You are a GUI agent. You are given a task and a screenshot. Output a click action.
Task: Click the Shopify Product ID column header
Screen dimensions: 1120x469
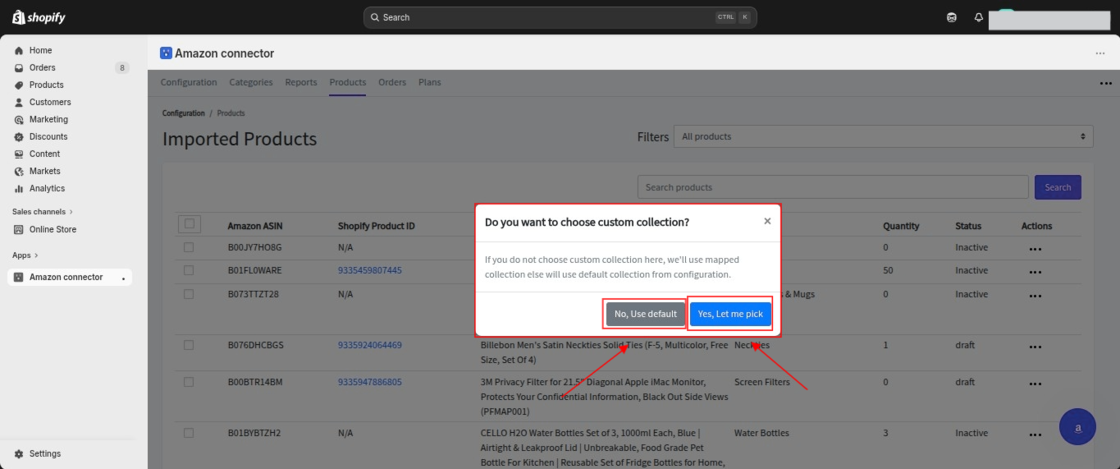[376, 226]
